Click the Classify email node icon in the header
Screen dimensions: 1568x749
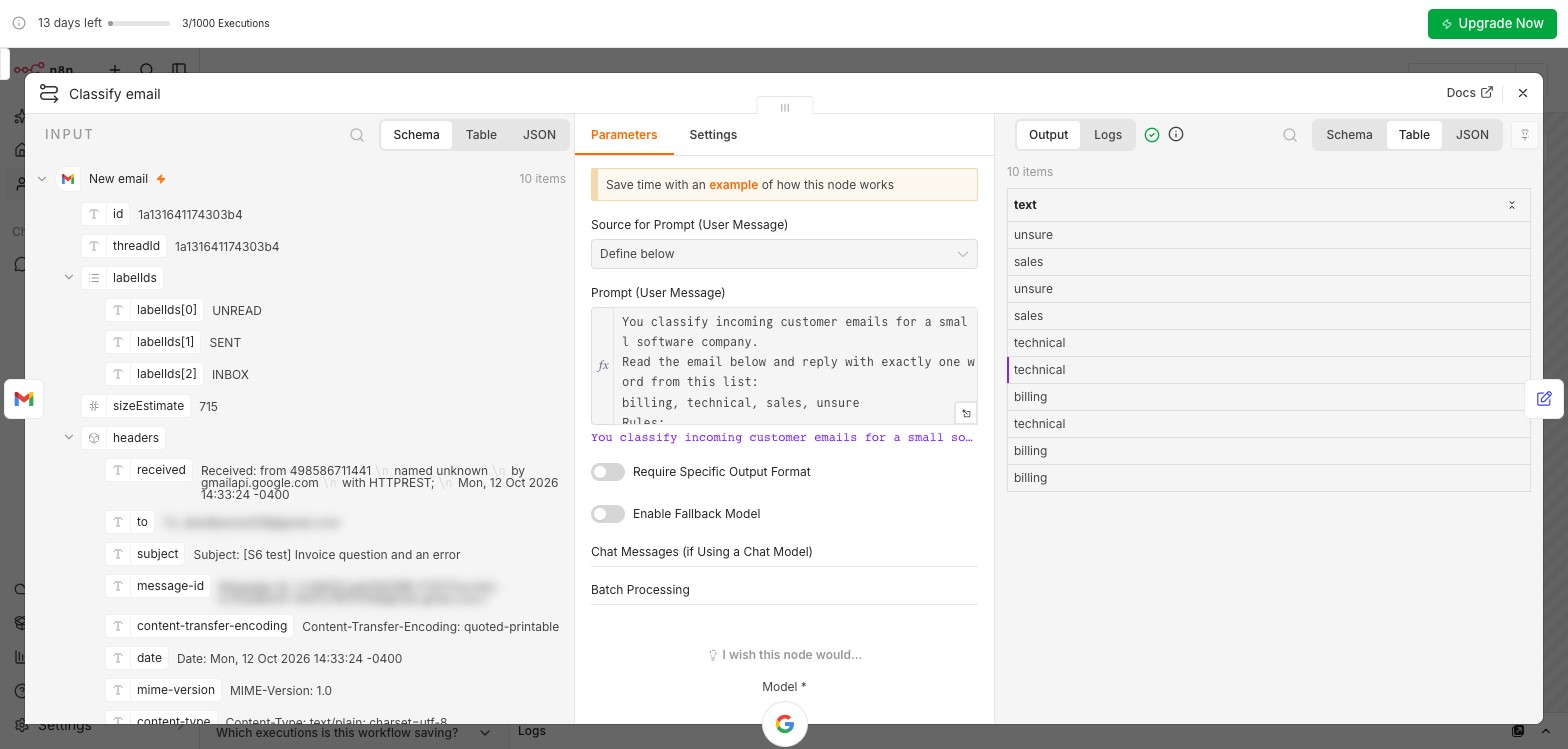[x=49, y=93]
